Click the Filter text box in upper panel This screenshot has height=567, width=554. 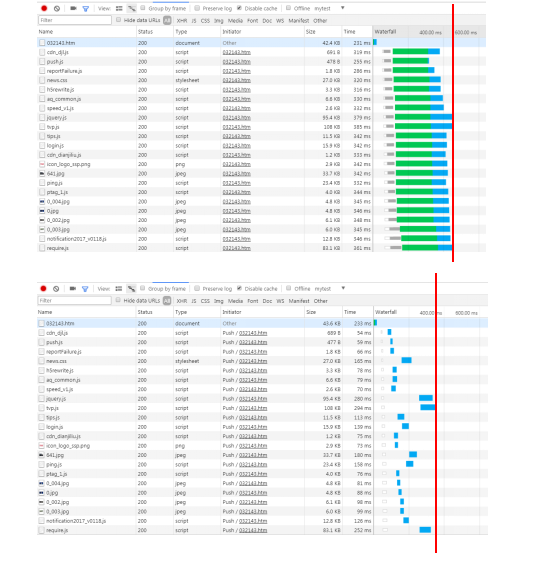coord(75,20)
